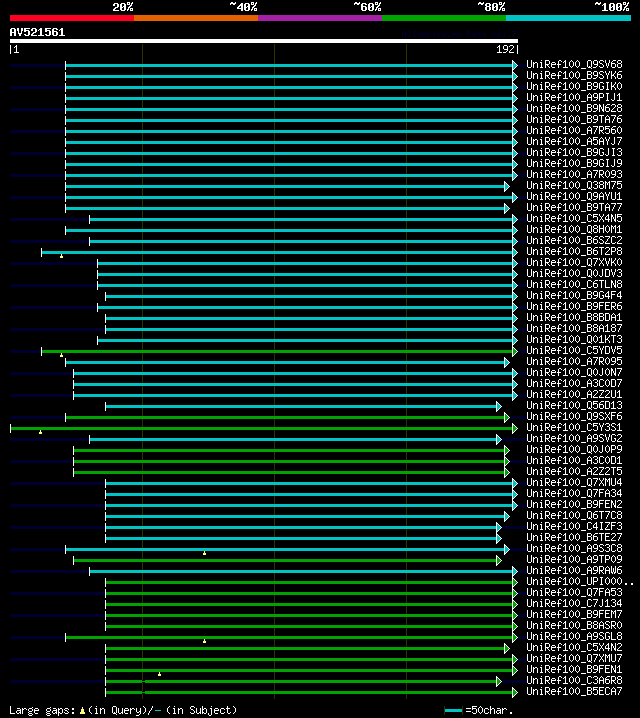Click the cyan ~100% identity legend bar
The width and height of the screenshot is (640, 718).
tap(569, 18)
